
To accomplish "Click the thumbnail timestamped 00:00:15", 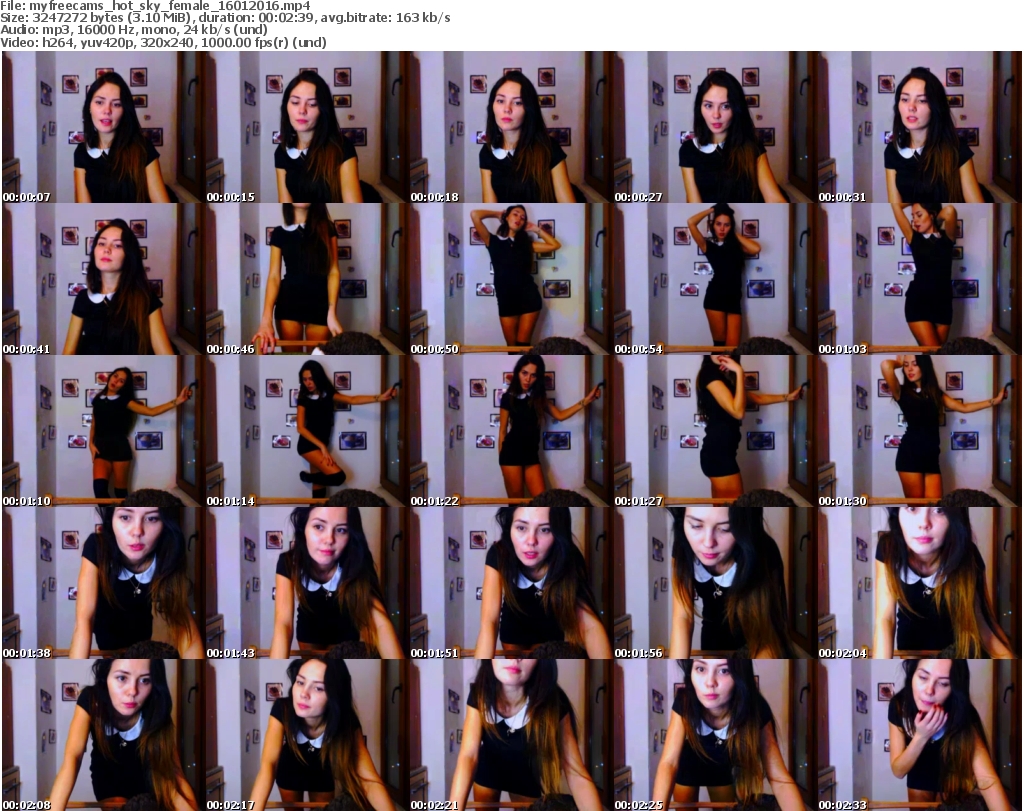I will pos(307,127).
